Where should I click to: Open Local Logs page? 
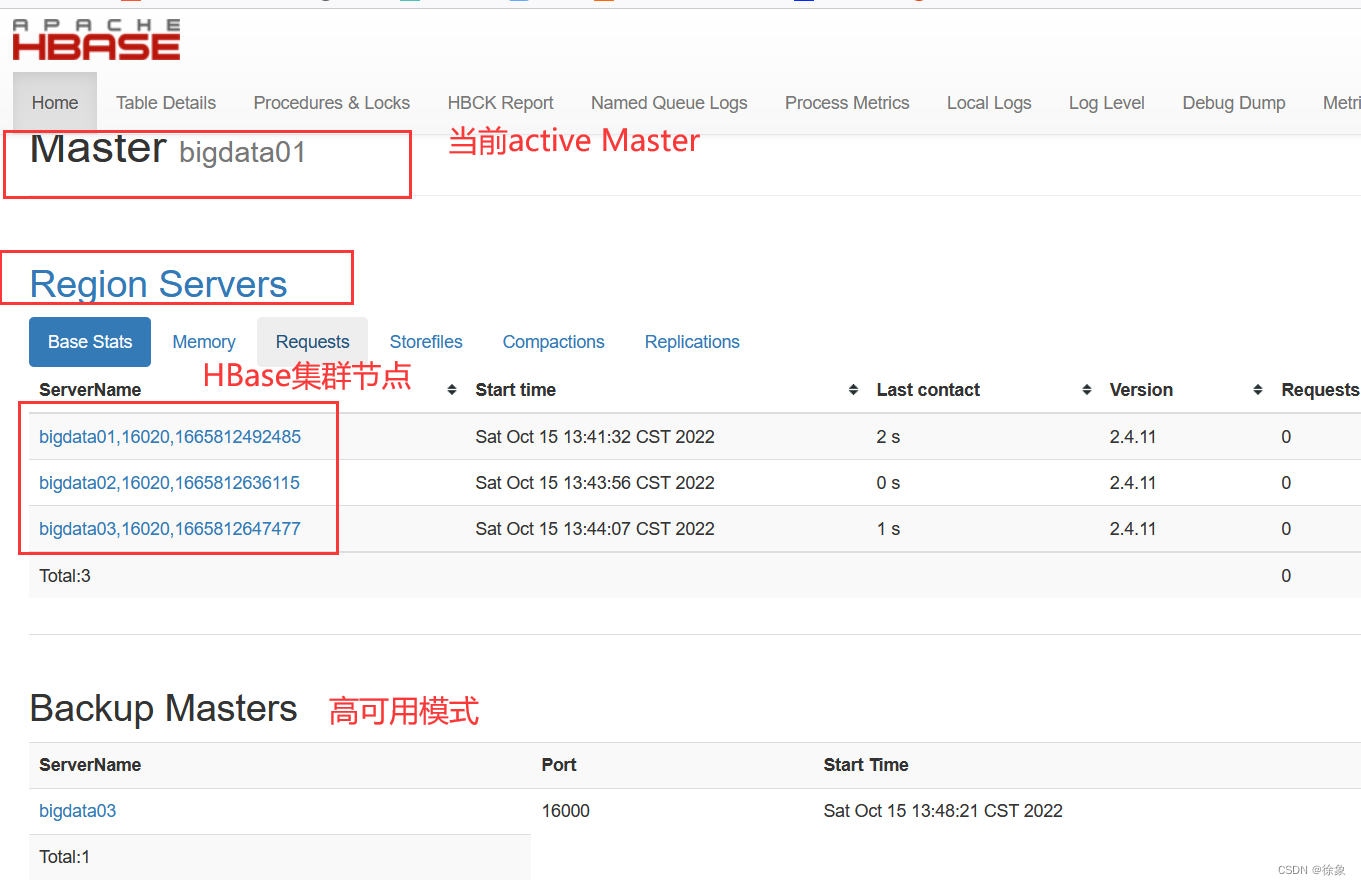click(989, 103)
